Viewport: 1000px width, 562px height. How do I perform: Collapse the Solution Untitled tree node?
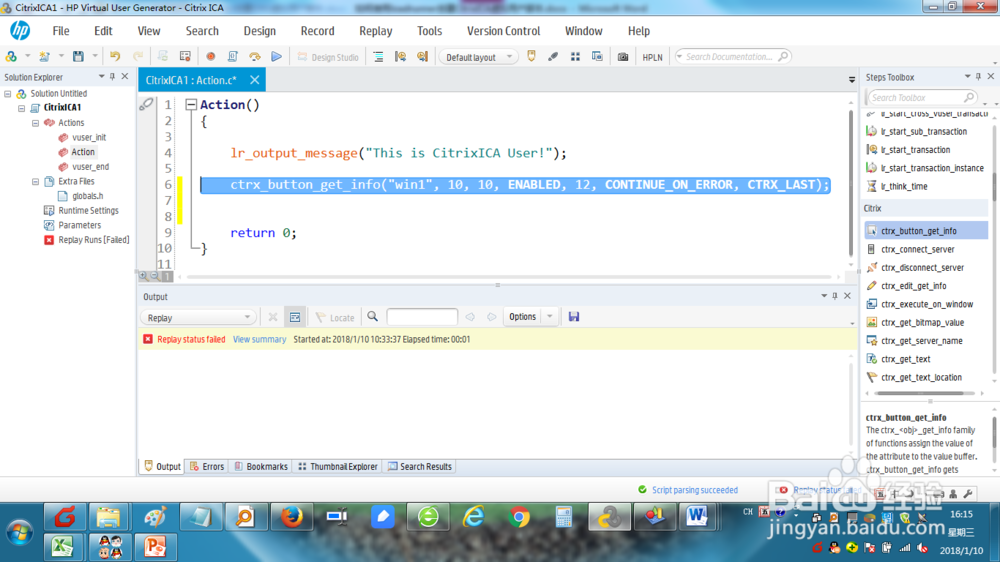tap(8, 94)
